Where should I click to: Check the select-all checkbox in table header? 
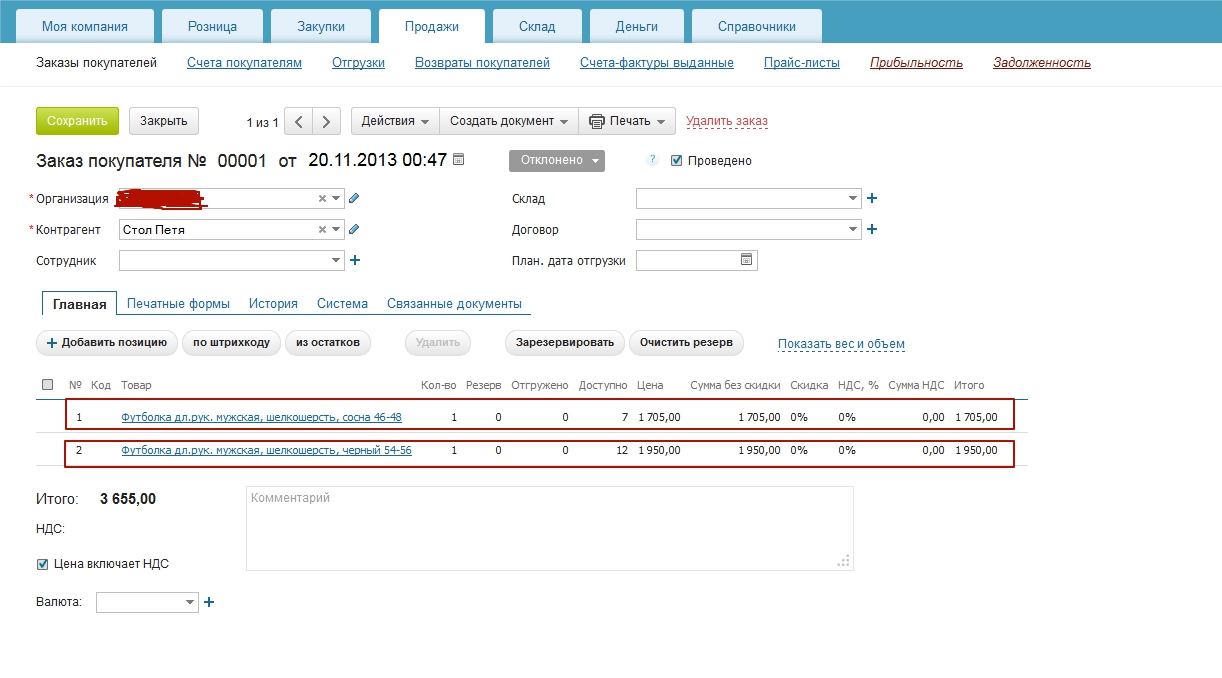click(47, 384)
